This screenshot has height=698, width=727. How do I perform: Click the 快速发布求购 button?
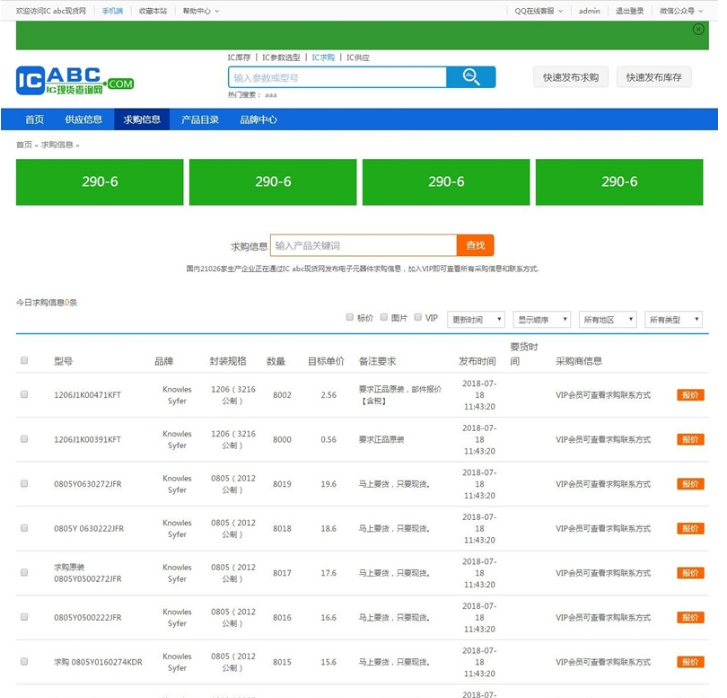coord(571,77)
